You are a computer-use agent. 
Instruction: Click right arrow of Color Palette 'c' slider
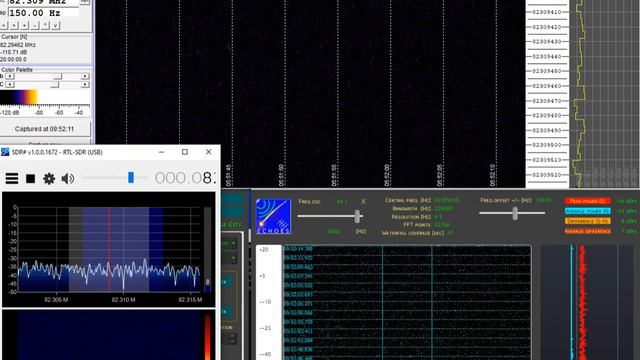coord(85,84)
